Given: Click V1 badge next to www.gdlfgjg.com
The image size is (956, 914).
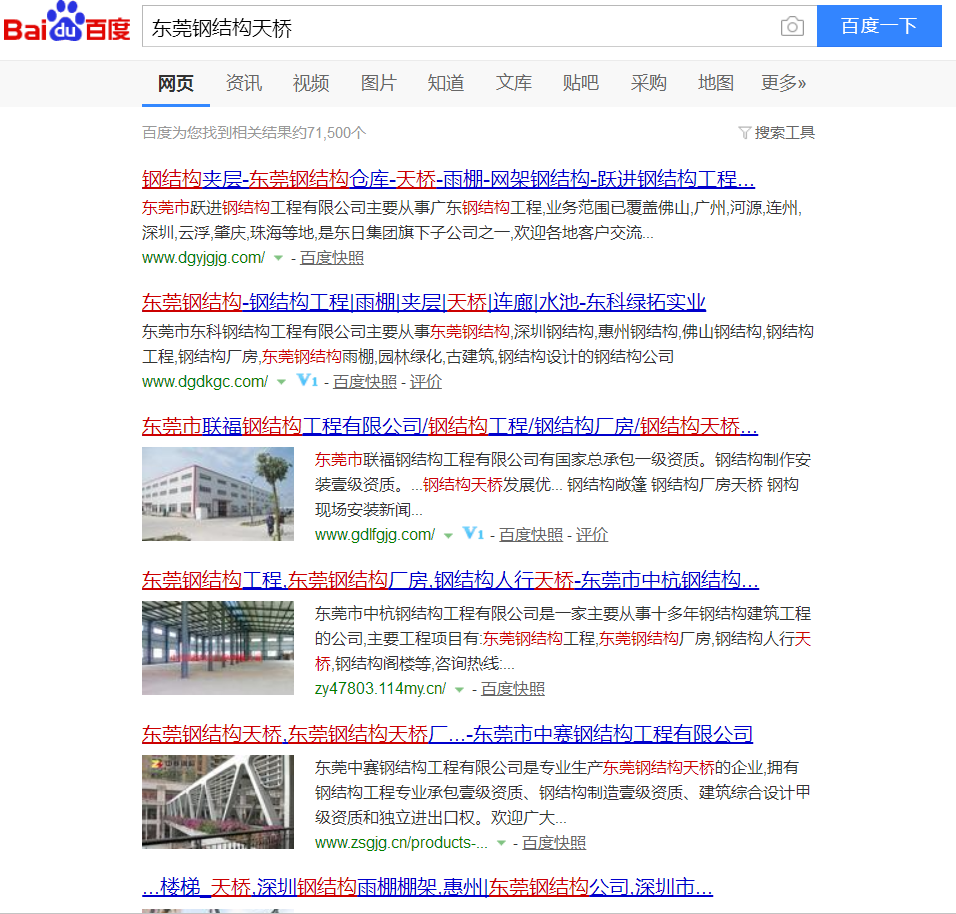Looking at the screenshot, I should click(473, 534).
